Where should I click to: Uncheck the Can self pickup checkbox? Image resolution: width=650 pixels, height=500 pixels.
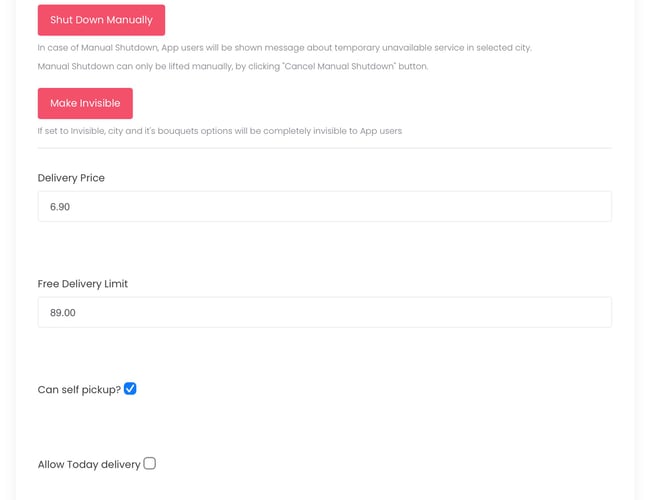coord(130,389)
